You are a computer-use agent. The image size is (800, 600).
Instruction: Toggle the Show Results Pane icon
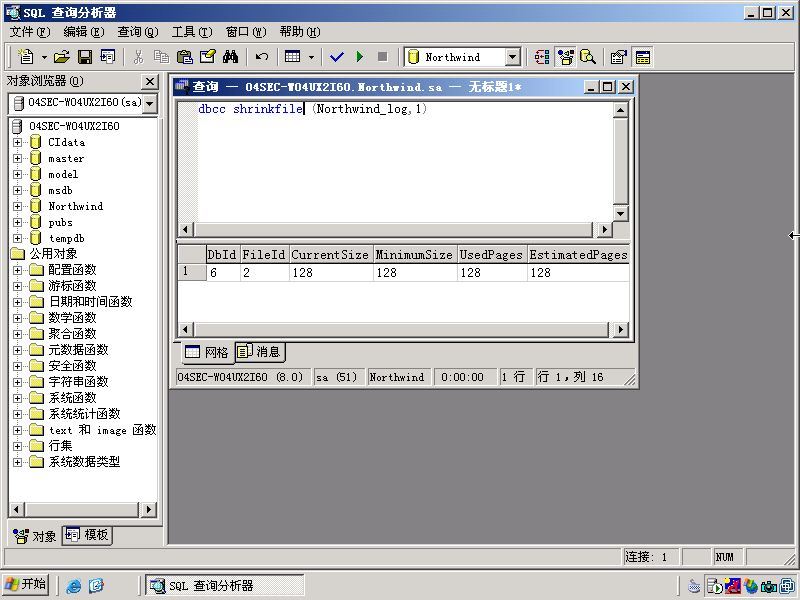[642, 57]
